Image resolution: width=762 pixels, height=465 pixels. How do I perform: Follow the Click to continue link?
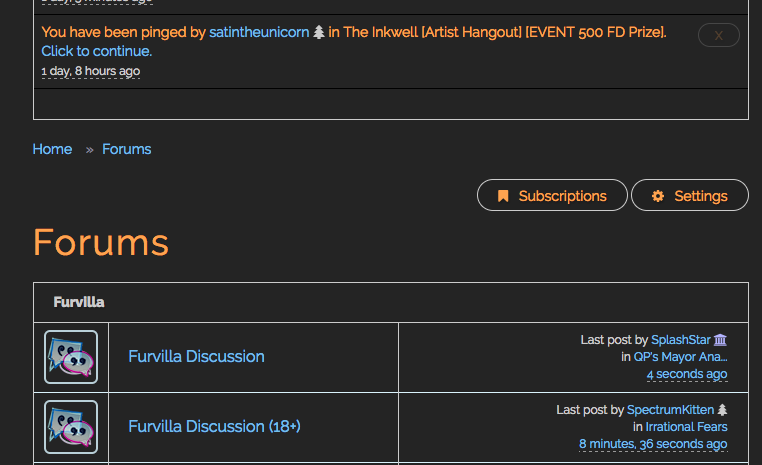click(x=97, y=51)
